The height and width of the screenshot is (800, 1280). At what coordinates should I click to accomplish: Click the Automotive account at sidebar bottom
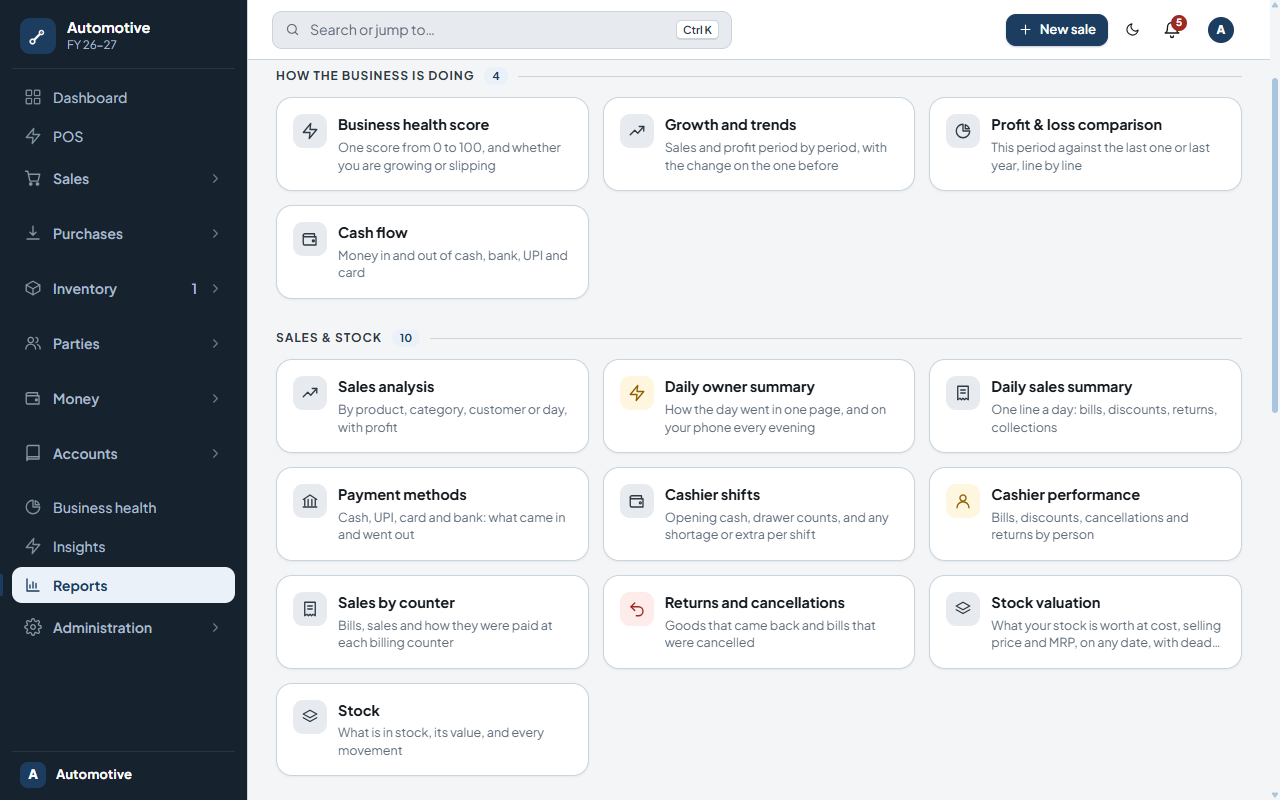pos(123,775)
